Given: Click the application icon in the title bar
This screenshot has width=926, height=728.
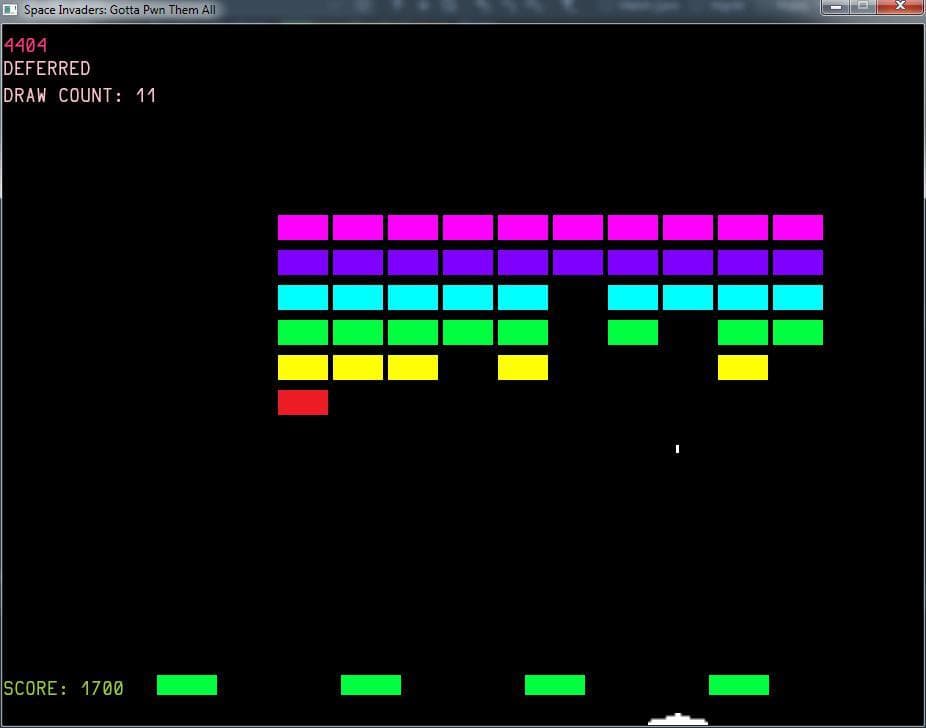Looking at the screenshot, I should pos(10,9).
